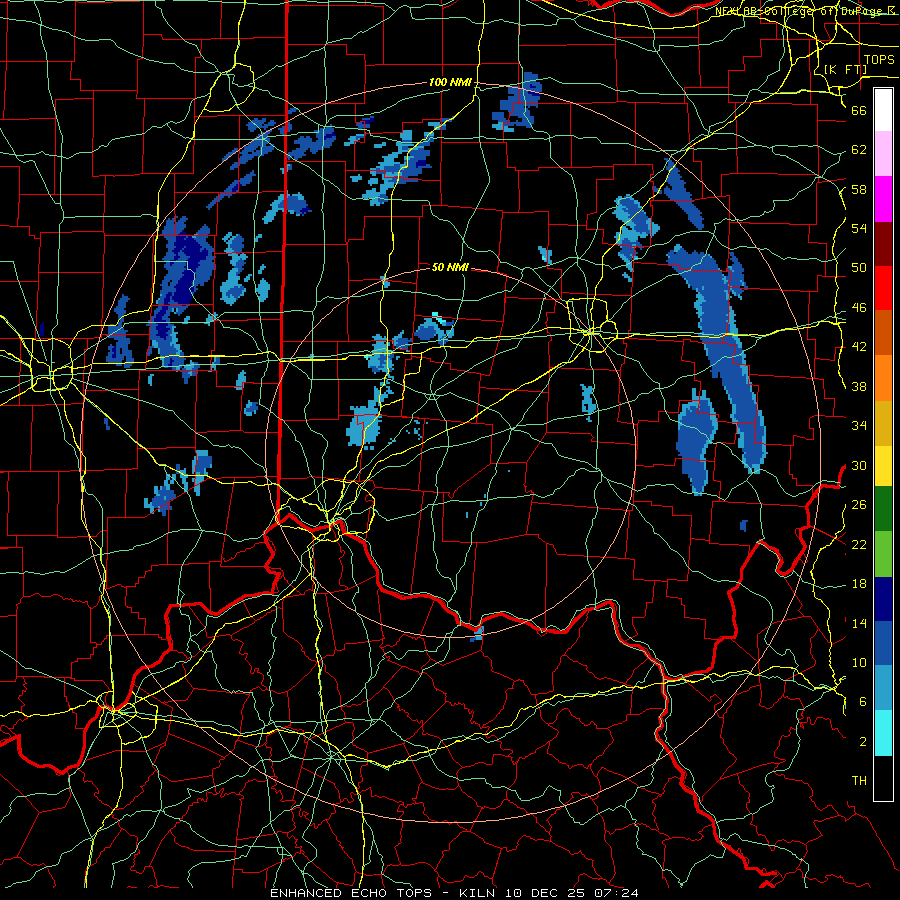Image resolution: width=900 pixels, height=900 pixels.
Task: Click the '07:24' timestamp in the caption
Action: [x=617, y=893]
